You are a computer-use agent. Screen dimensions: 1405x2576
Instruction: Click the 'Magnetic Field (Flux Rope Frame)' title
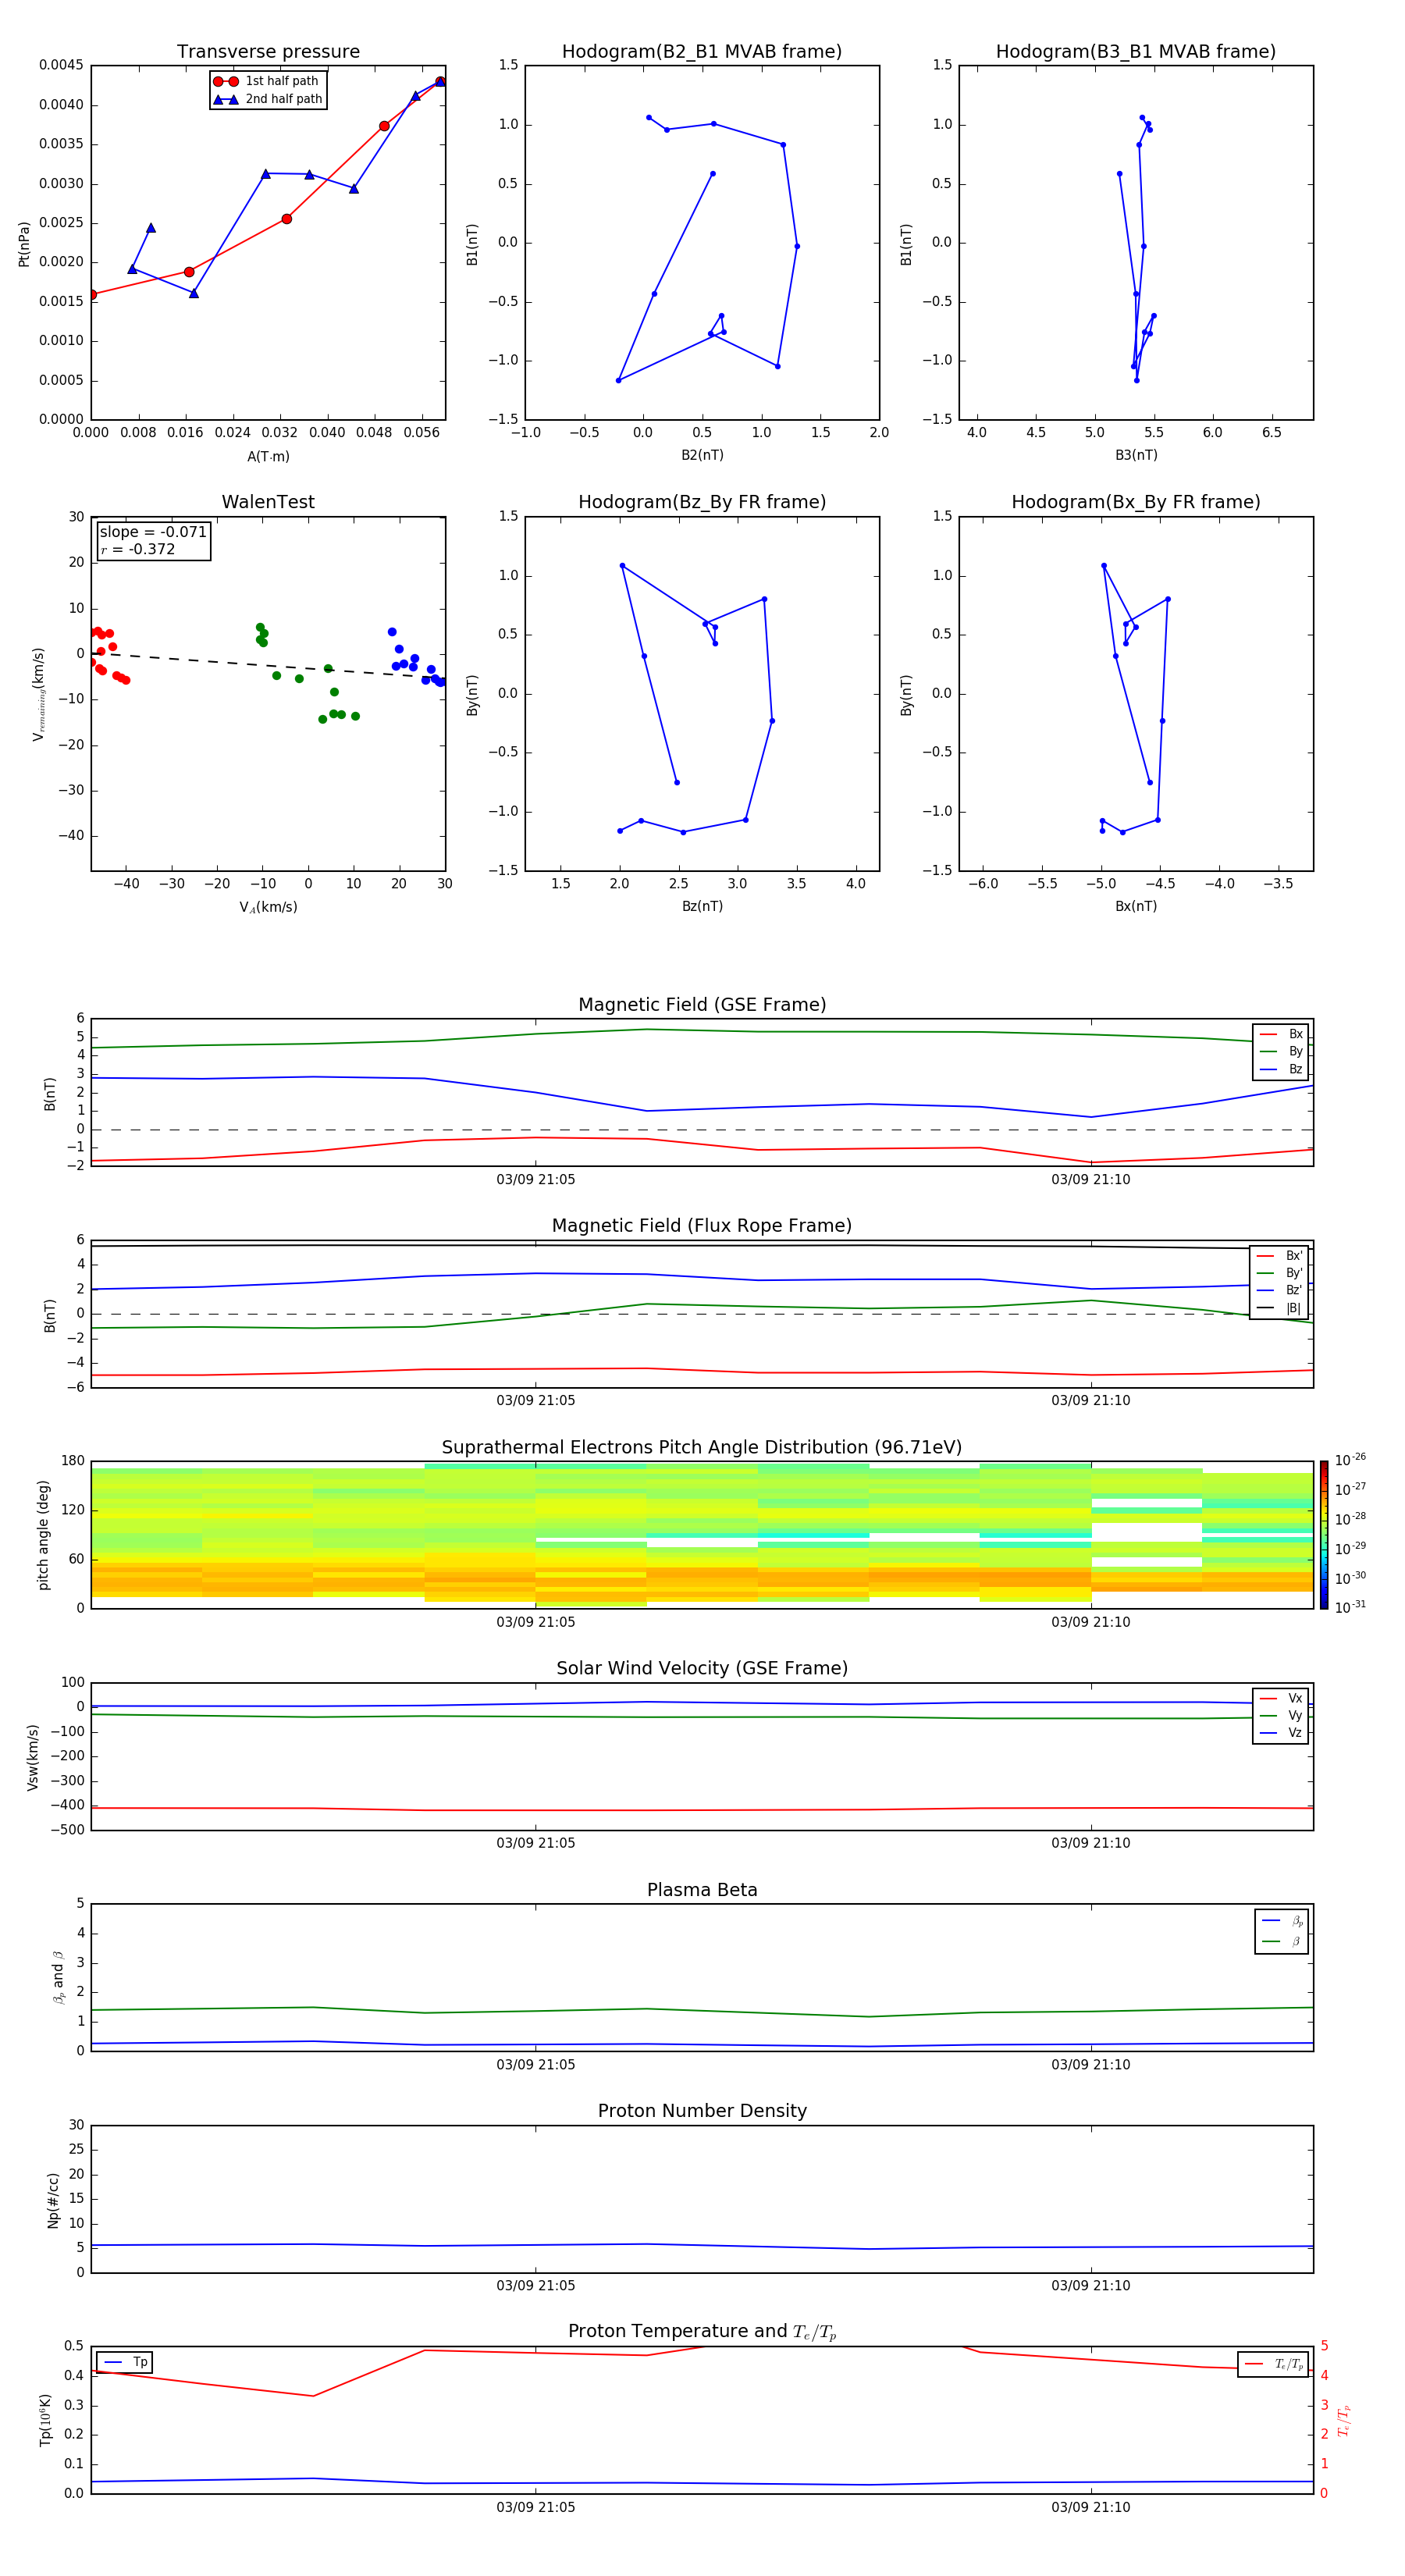[x=702, y=1226]
